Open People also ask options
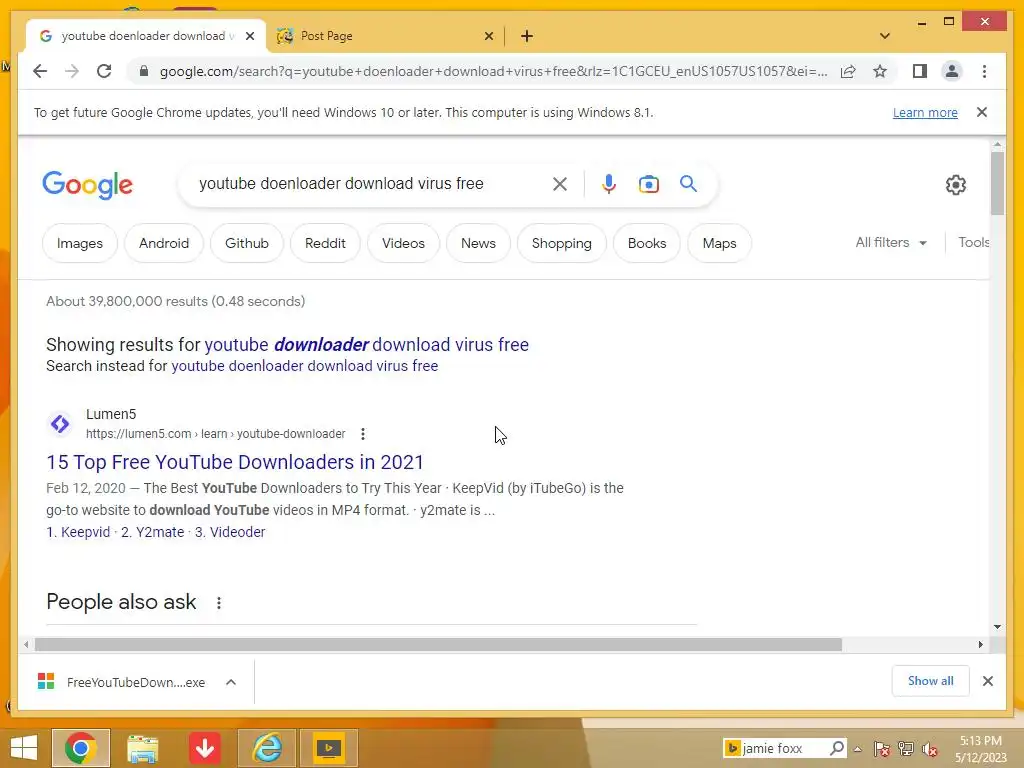The height and width of the screenshot is (768, 1024). tap(219, 603)
